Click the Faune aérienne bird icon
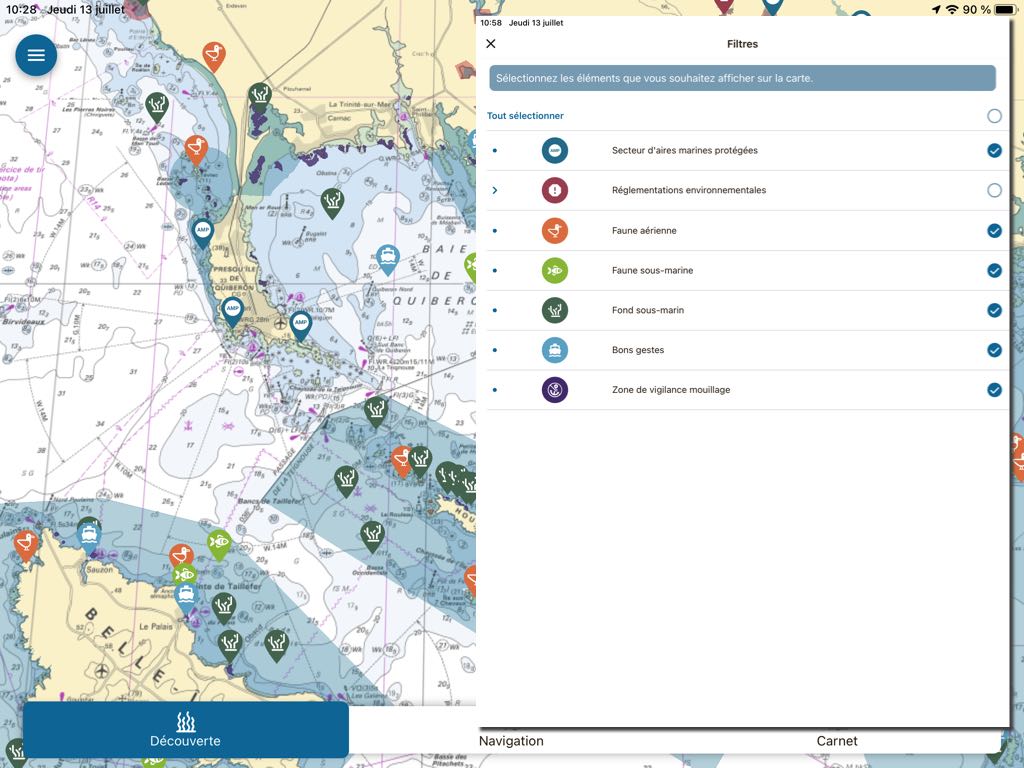Viewport: 1024px width, 768px height. pyautogui.click(x=554, y=231)
